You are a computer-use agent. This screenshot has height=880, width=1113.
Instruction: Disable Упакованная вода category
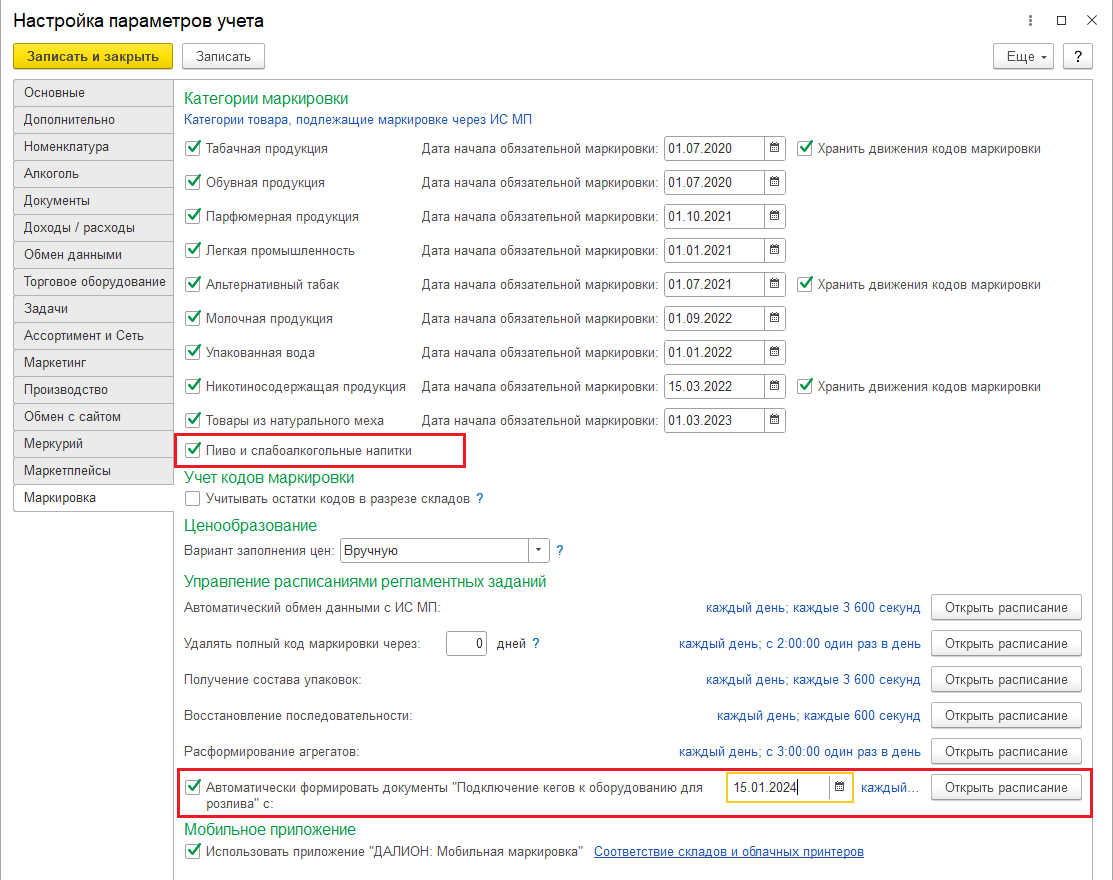coord(192,353)
